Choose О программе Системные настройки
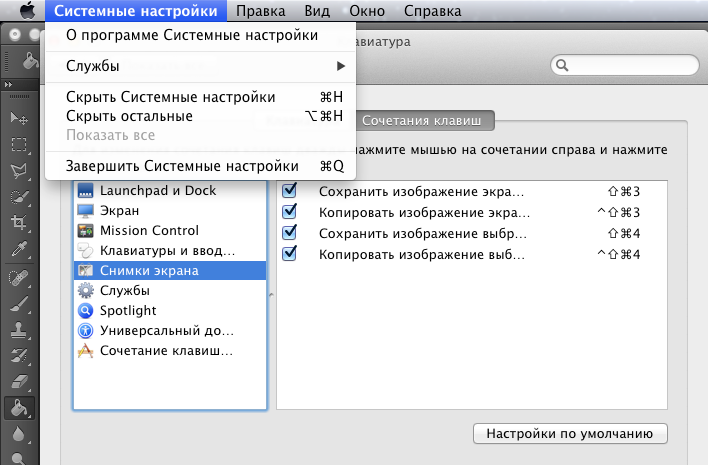Image resolution: width=708 pixels, height=465 pixels. (x=200, y=35)
